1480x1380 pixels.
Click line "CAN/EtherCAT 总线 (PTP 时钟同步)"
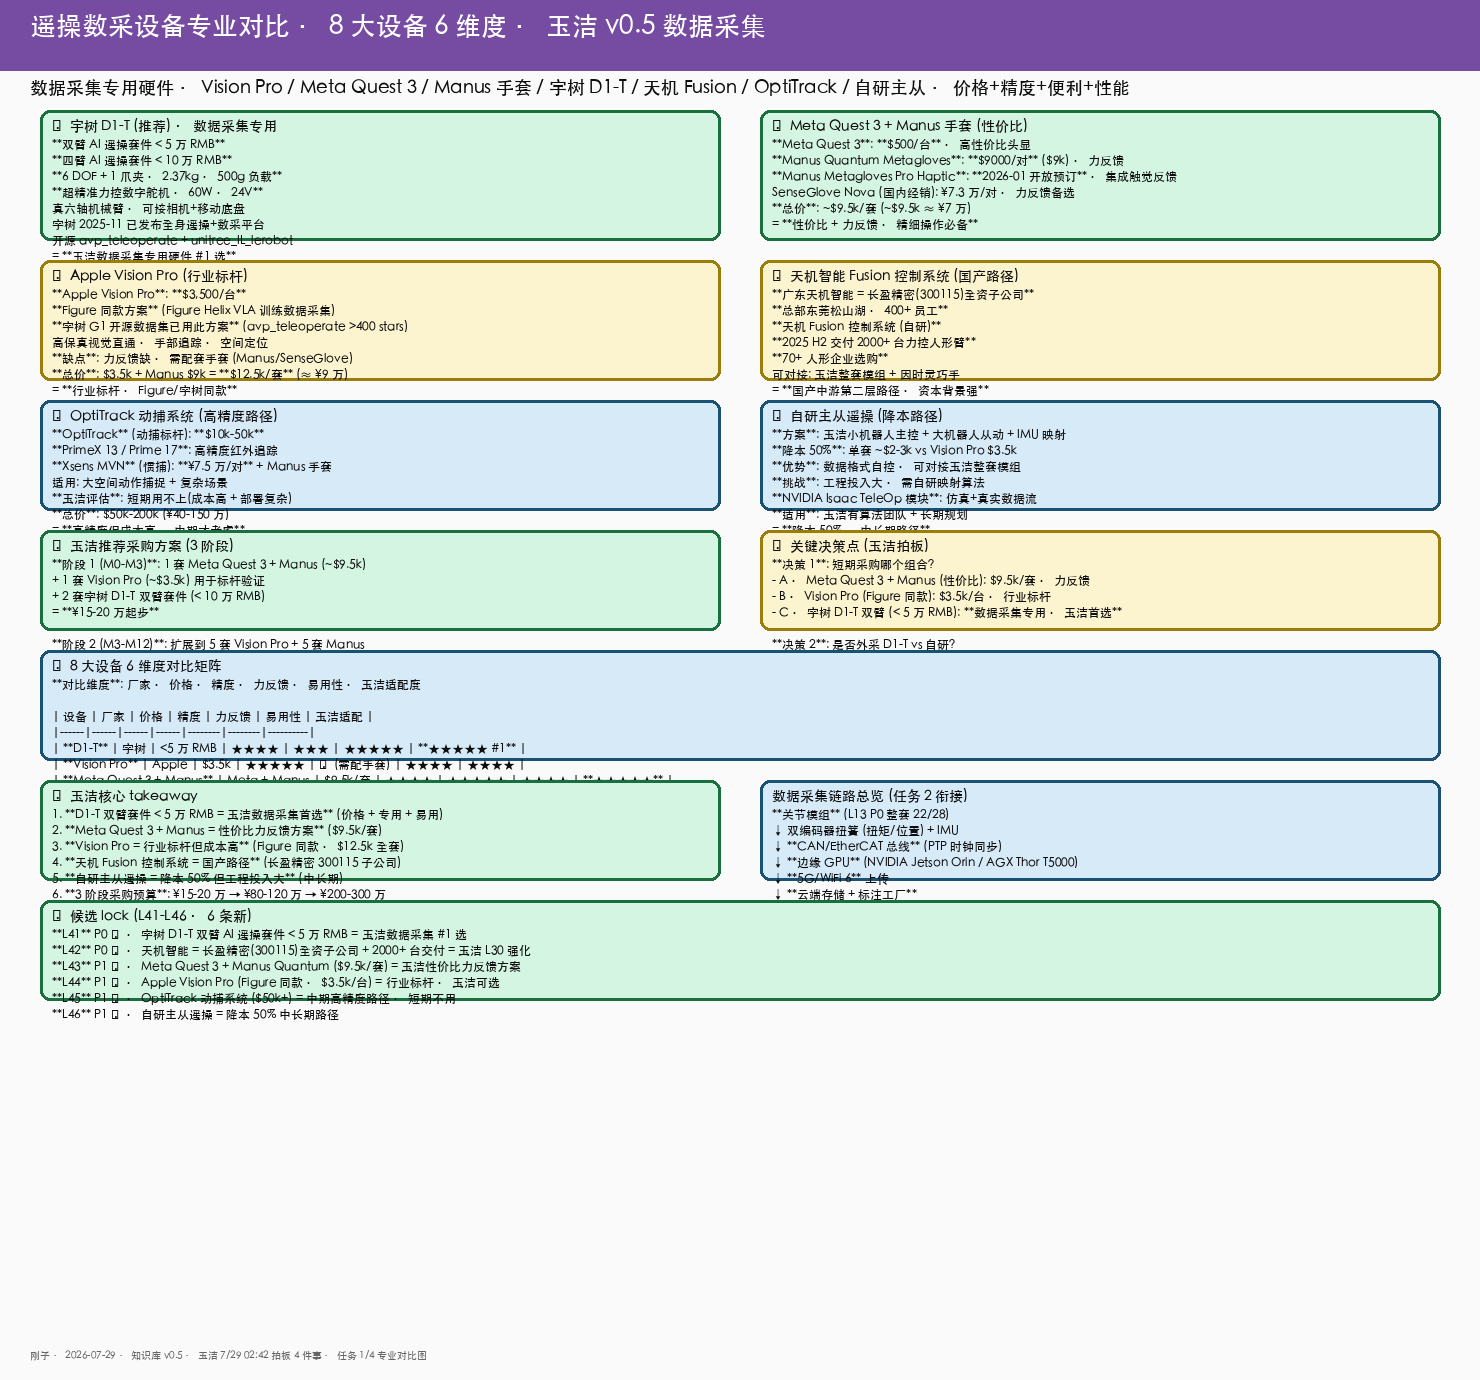pyautogui.click(x=888, y=846)
